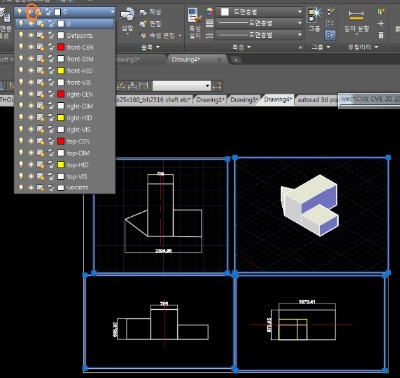This screenshot has height=378, width=400.
Task: Collapse the layer list using the combo box arrow
Action: [x=112, y=12]
